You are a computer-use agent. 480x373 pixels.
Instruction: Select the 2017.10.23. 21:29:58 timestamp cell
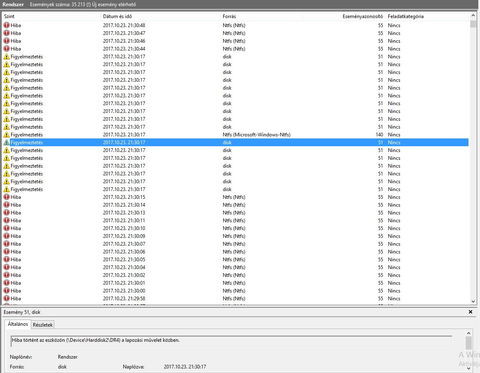pyautogui.click(x=124, y=299)
